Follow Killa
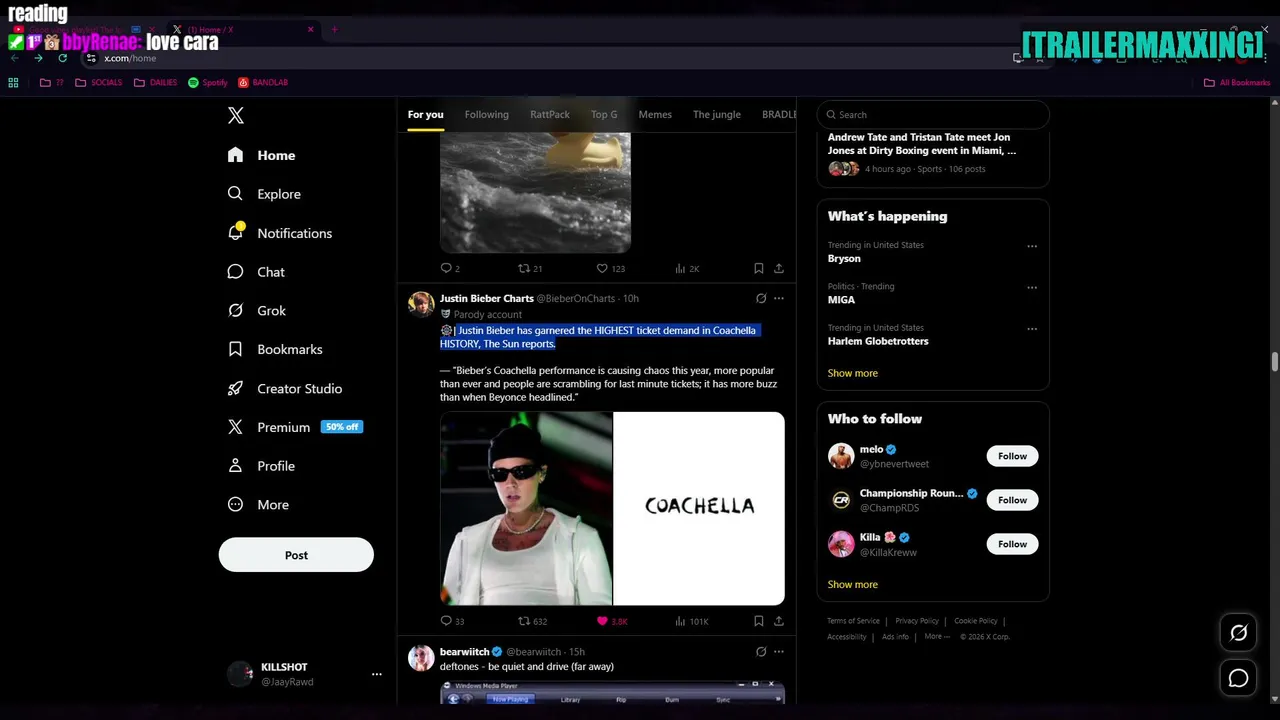Viewport: 1280px width, 720px height. [x=1012, y=544]
